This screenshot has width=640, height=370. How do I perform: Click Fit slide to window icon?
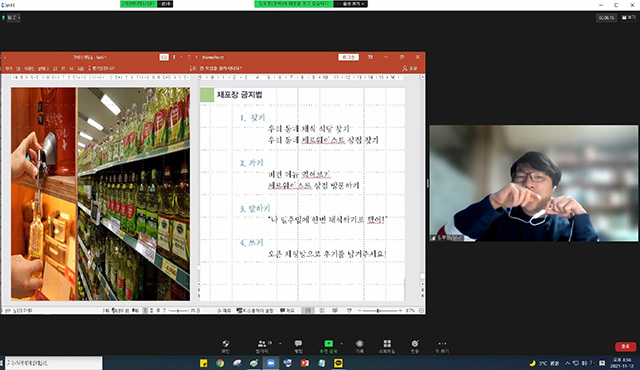point(421,310)
